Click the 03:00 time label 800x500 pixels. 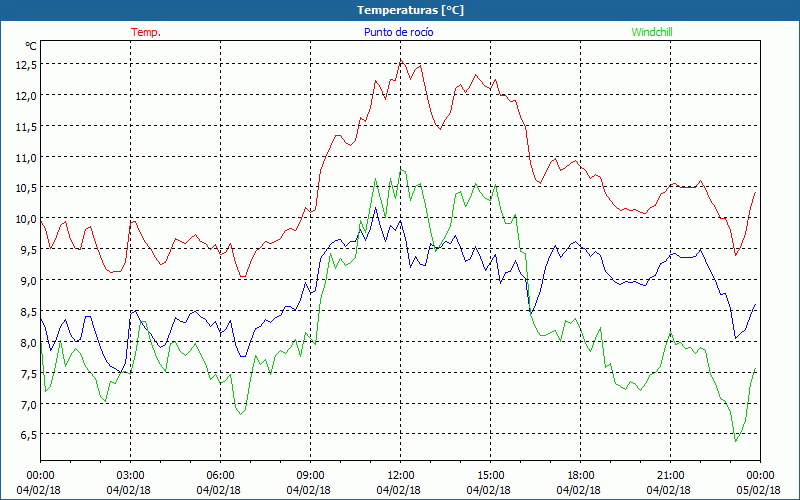pos(131,476)
